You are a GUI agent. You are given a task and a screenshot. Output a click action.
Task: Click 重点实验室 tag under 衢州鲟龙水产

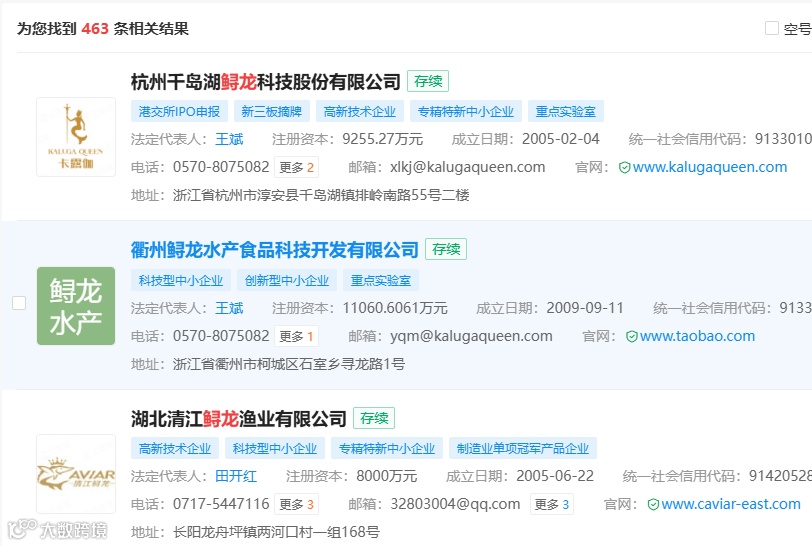pyautogui.click(x=381, y=280)
